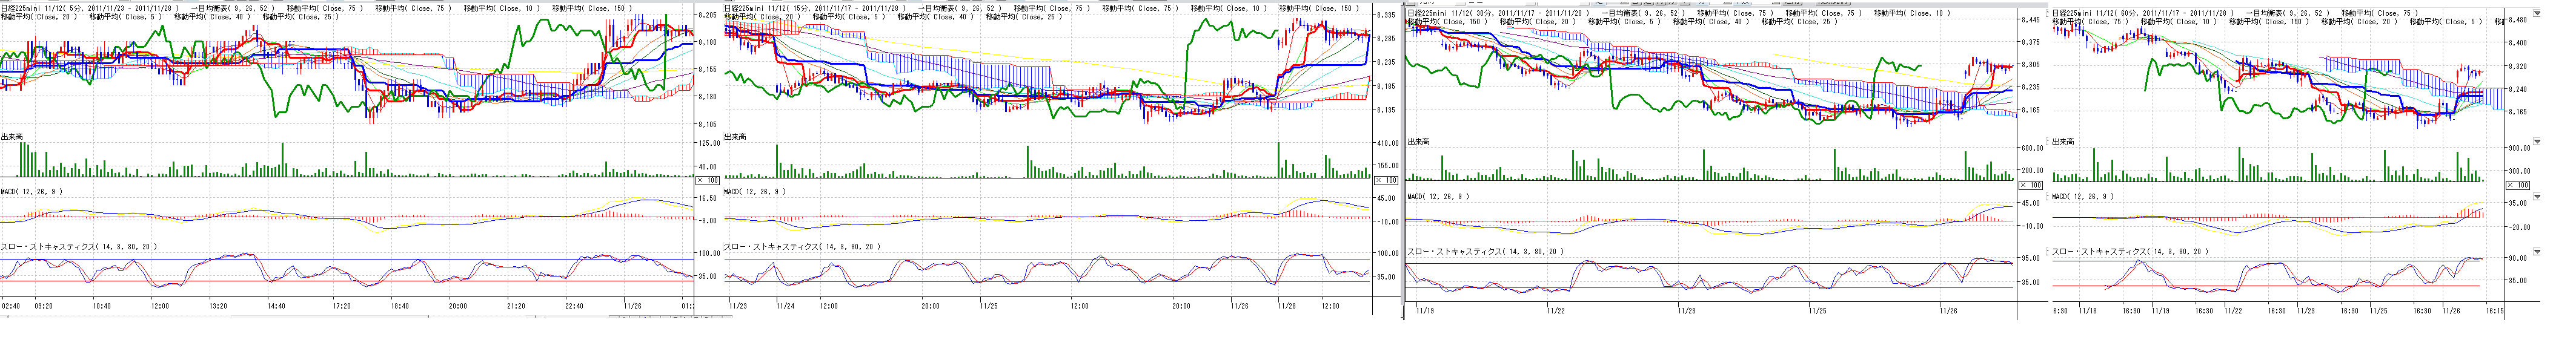Click the horizontal scrollbar below the 5分 chart
Screen dimensions: 2576x363
[x=660, y=318]
